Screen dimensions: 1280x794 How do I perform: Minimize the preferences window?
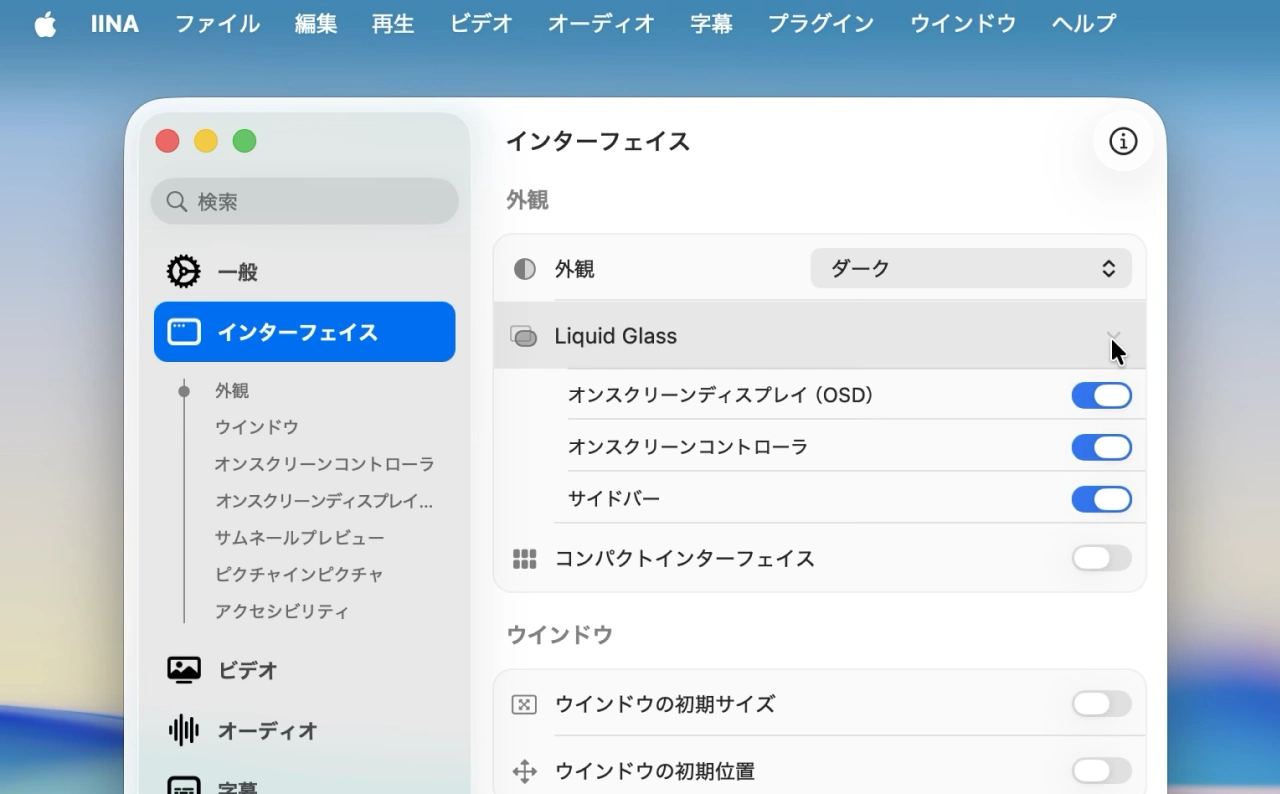click(x=206, y=141)
